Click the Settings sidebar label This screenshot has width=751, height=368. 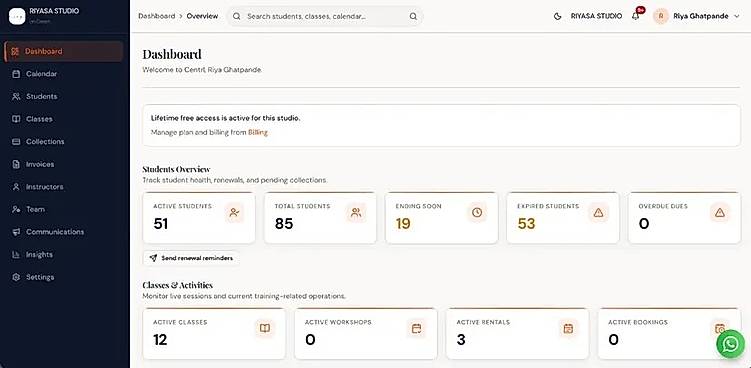[40, 277]
